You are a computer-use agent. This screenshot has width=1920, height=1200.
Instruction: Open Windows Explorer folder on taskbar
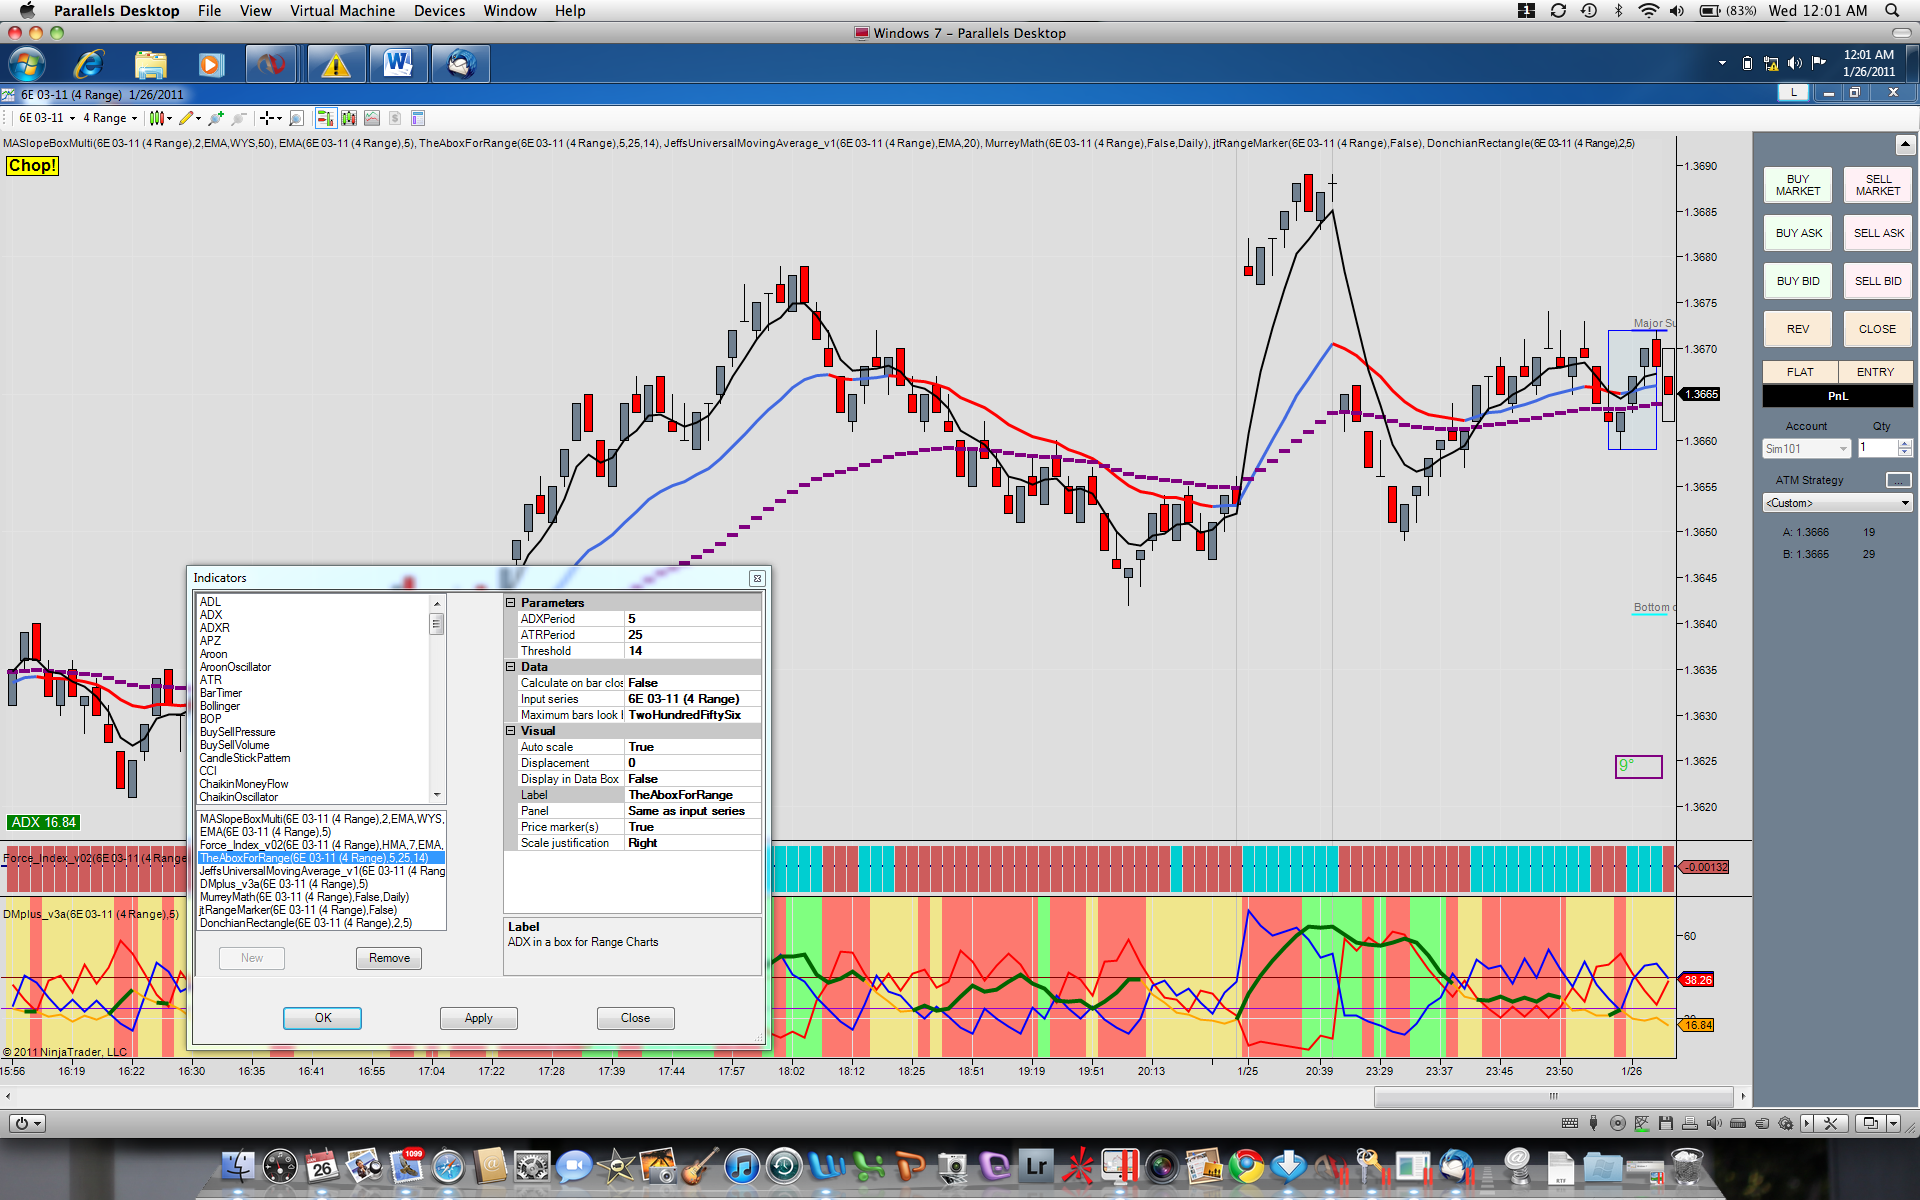tap(150, 65)
